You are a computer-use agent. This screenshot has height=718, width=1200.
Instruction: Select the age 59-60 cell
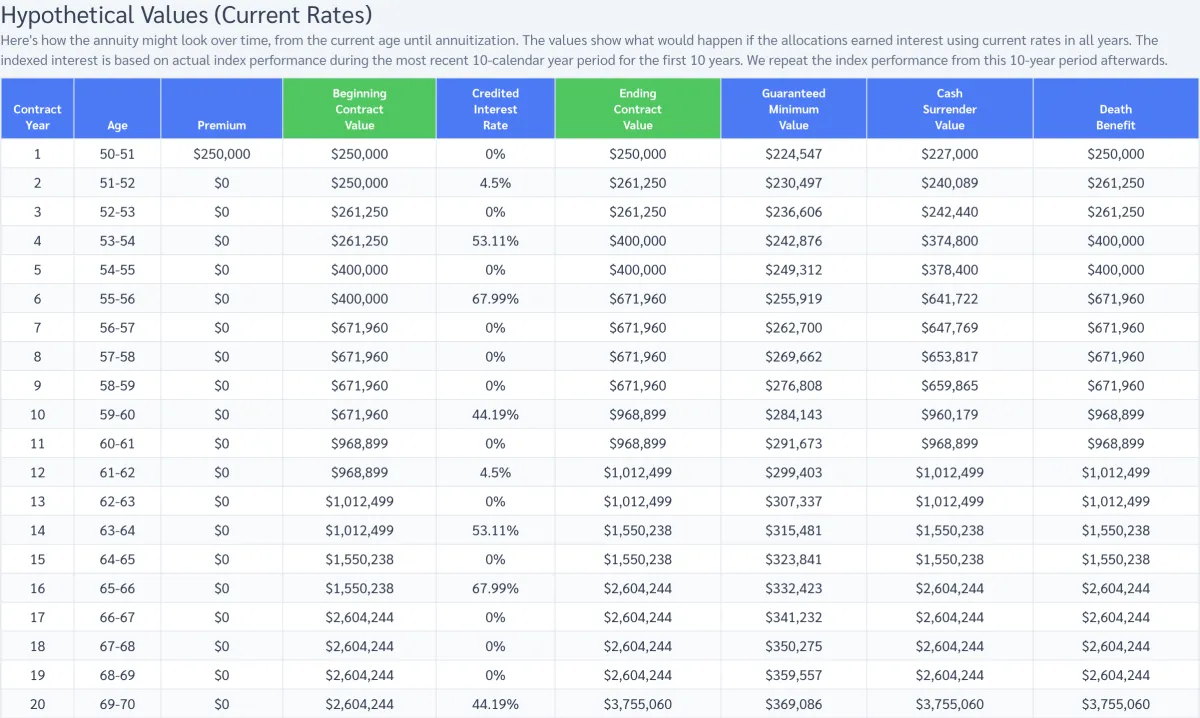[x=117, y=415]
